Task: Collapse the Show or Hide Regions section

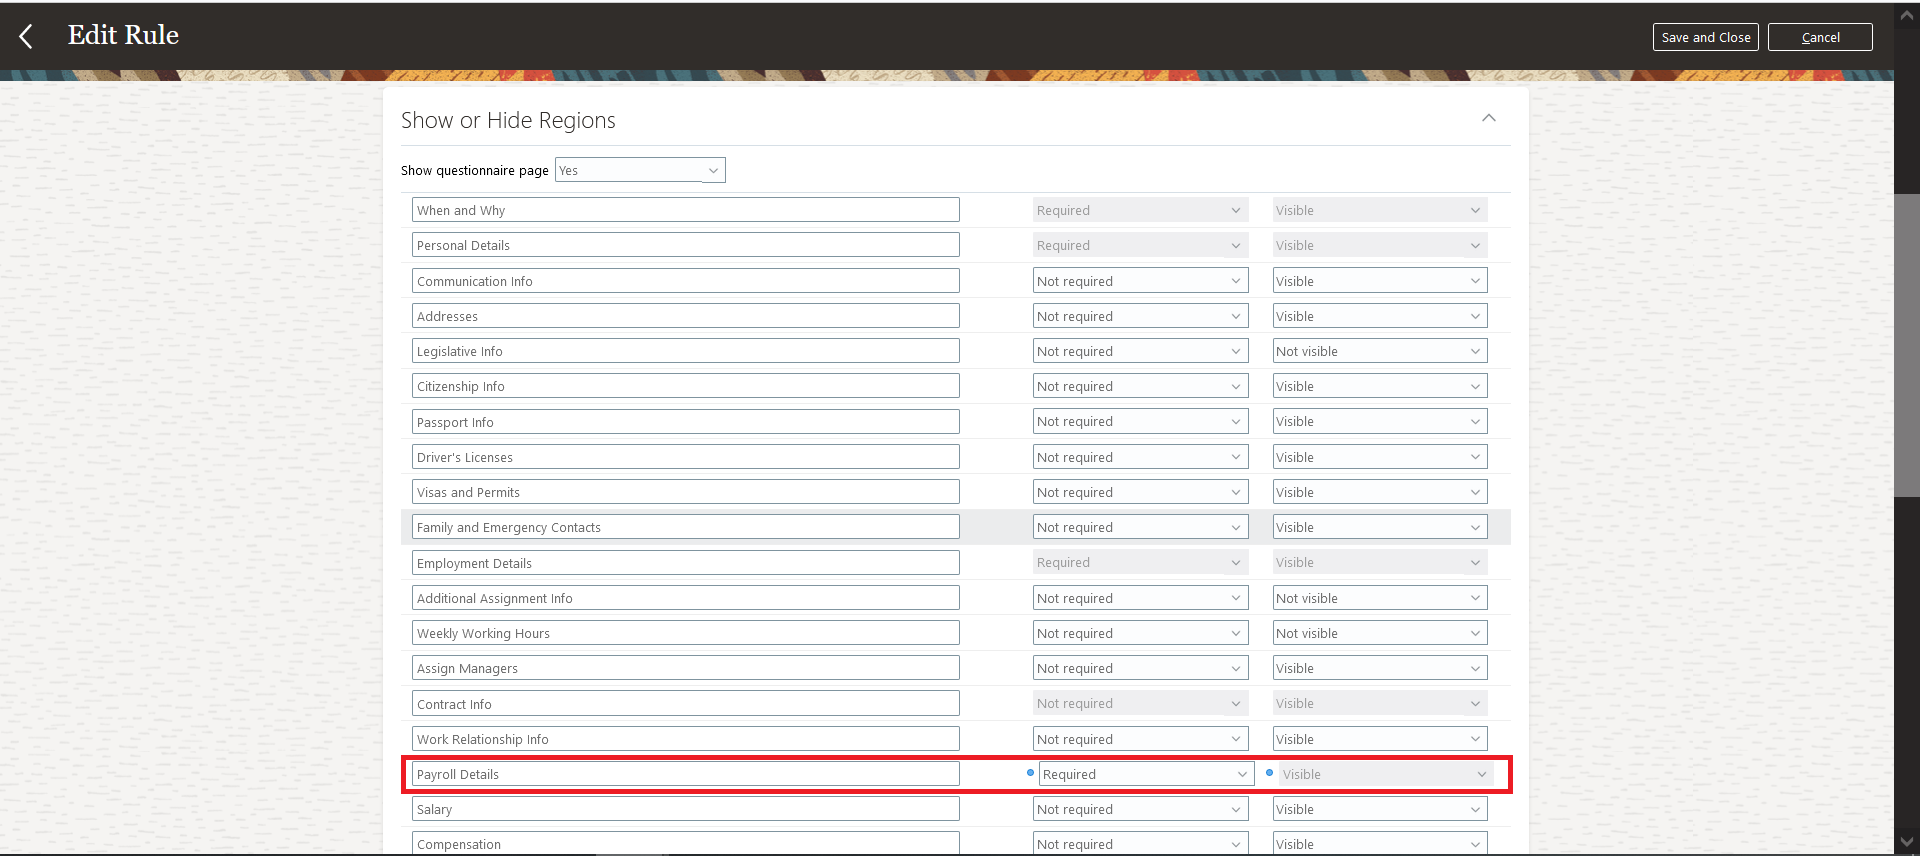Action: [x=1489, y=118]
